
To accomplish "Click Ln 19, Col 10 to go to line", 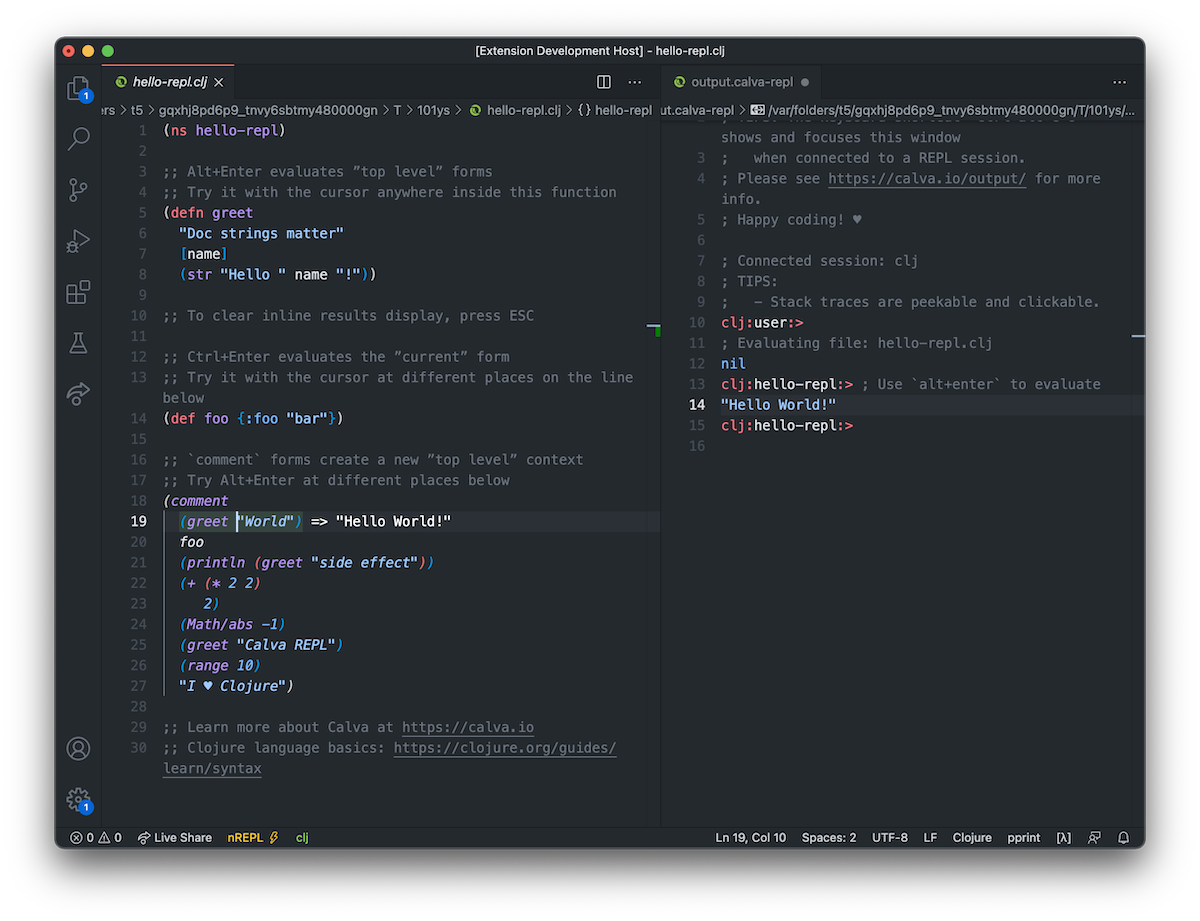I will (750, 837).
